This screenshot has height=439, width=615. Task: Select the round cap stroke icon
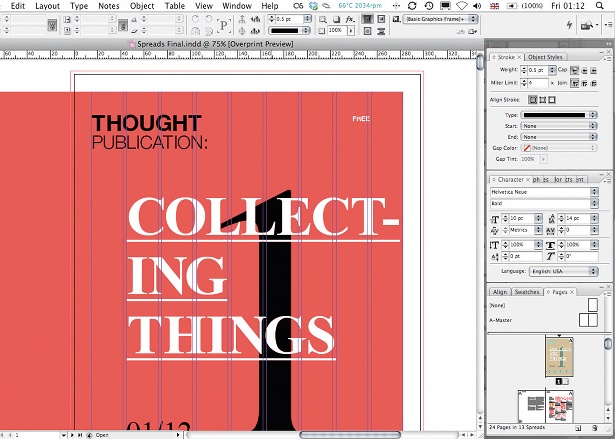[x=584, y=70]
